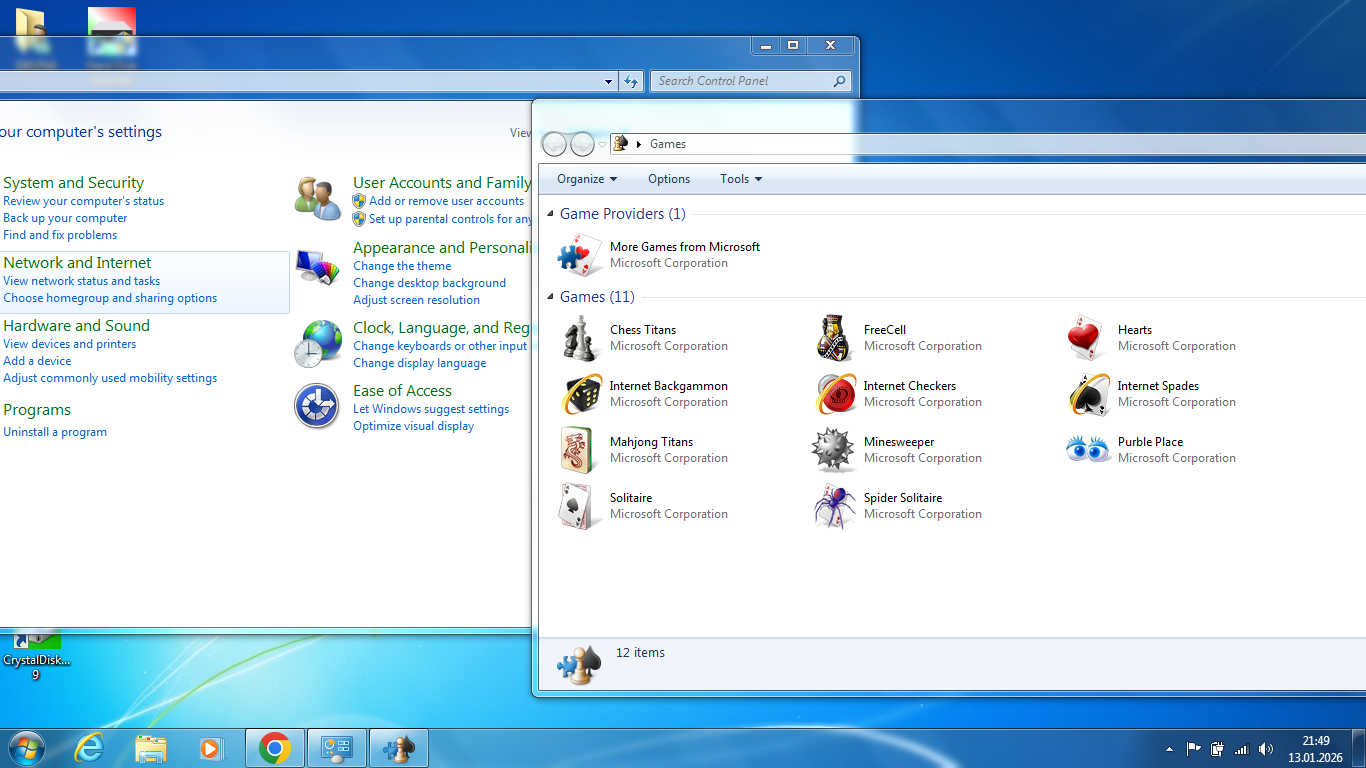
Task: Open the Internet Backgammon dice icon
Action: (581, 394)
